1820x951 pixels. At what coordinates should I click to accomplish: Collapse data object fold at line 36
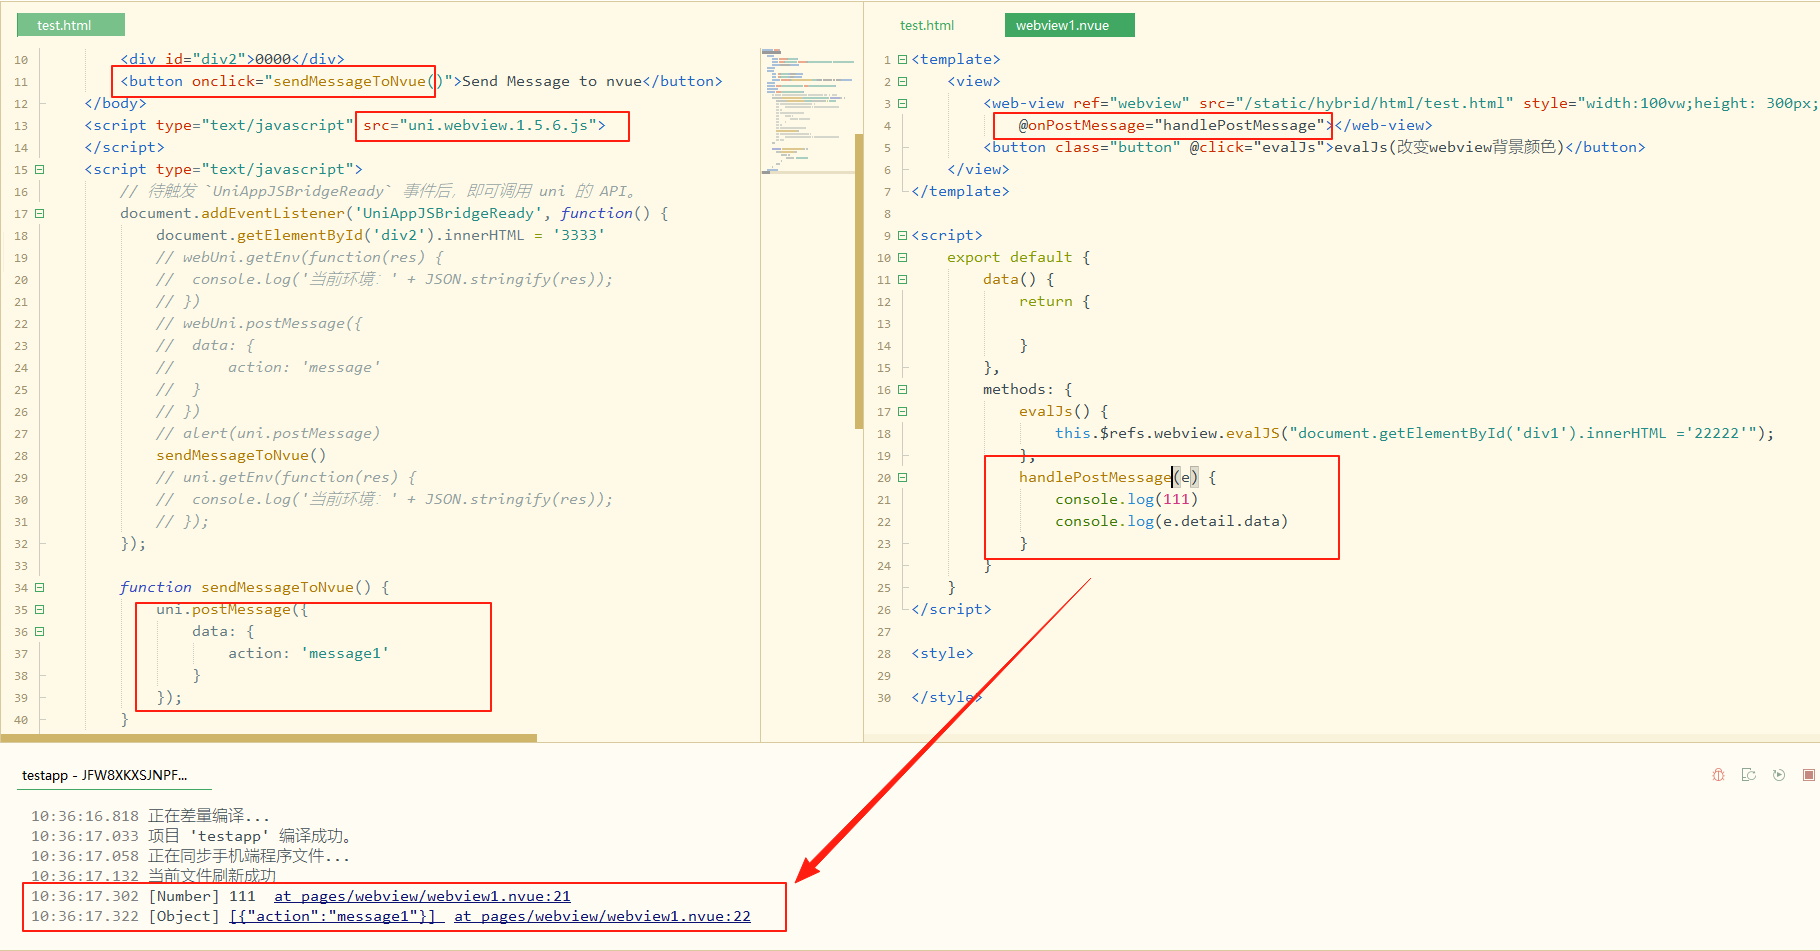[40, 631]
